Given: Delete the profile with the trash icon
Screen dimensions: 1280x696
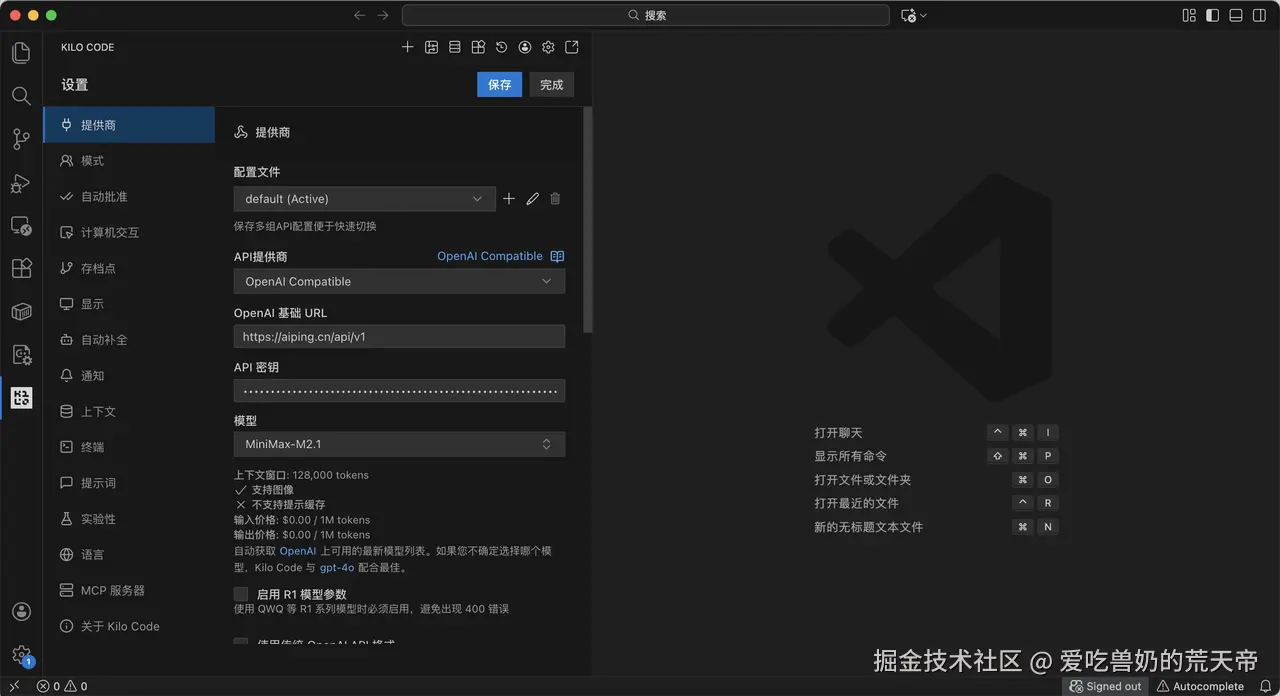Looking at the screenshot, I should tap(555, 198).
